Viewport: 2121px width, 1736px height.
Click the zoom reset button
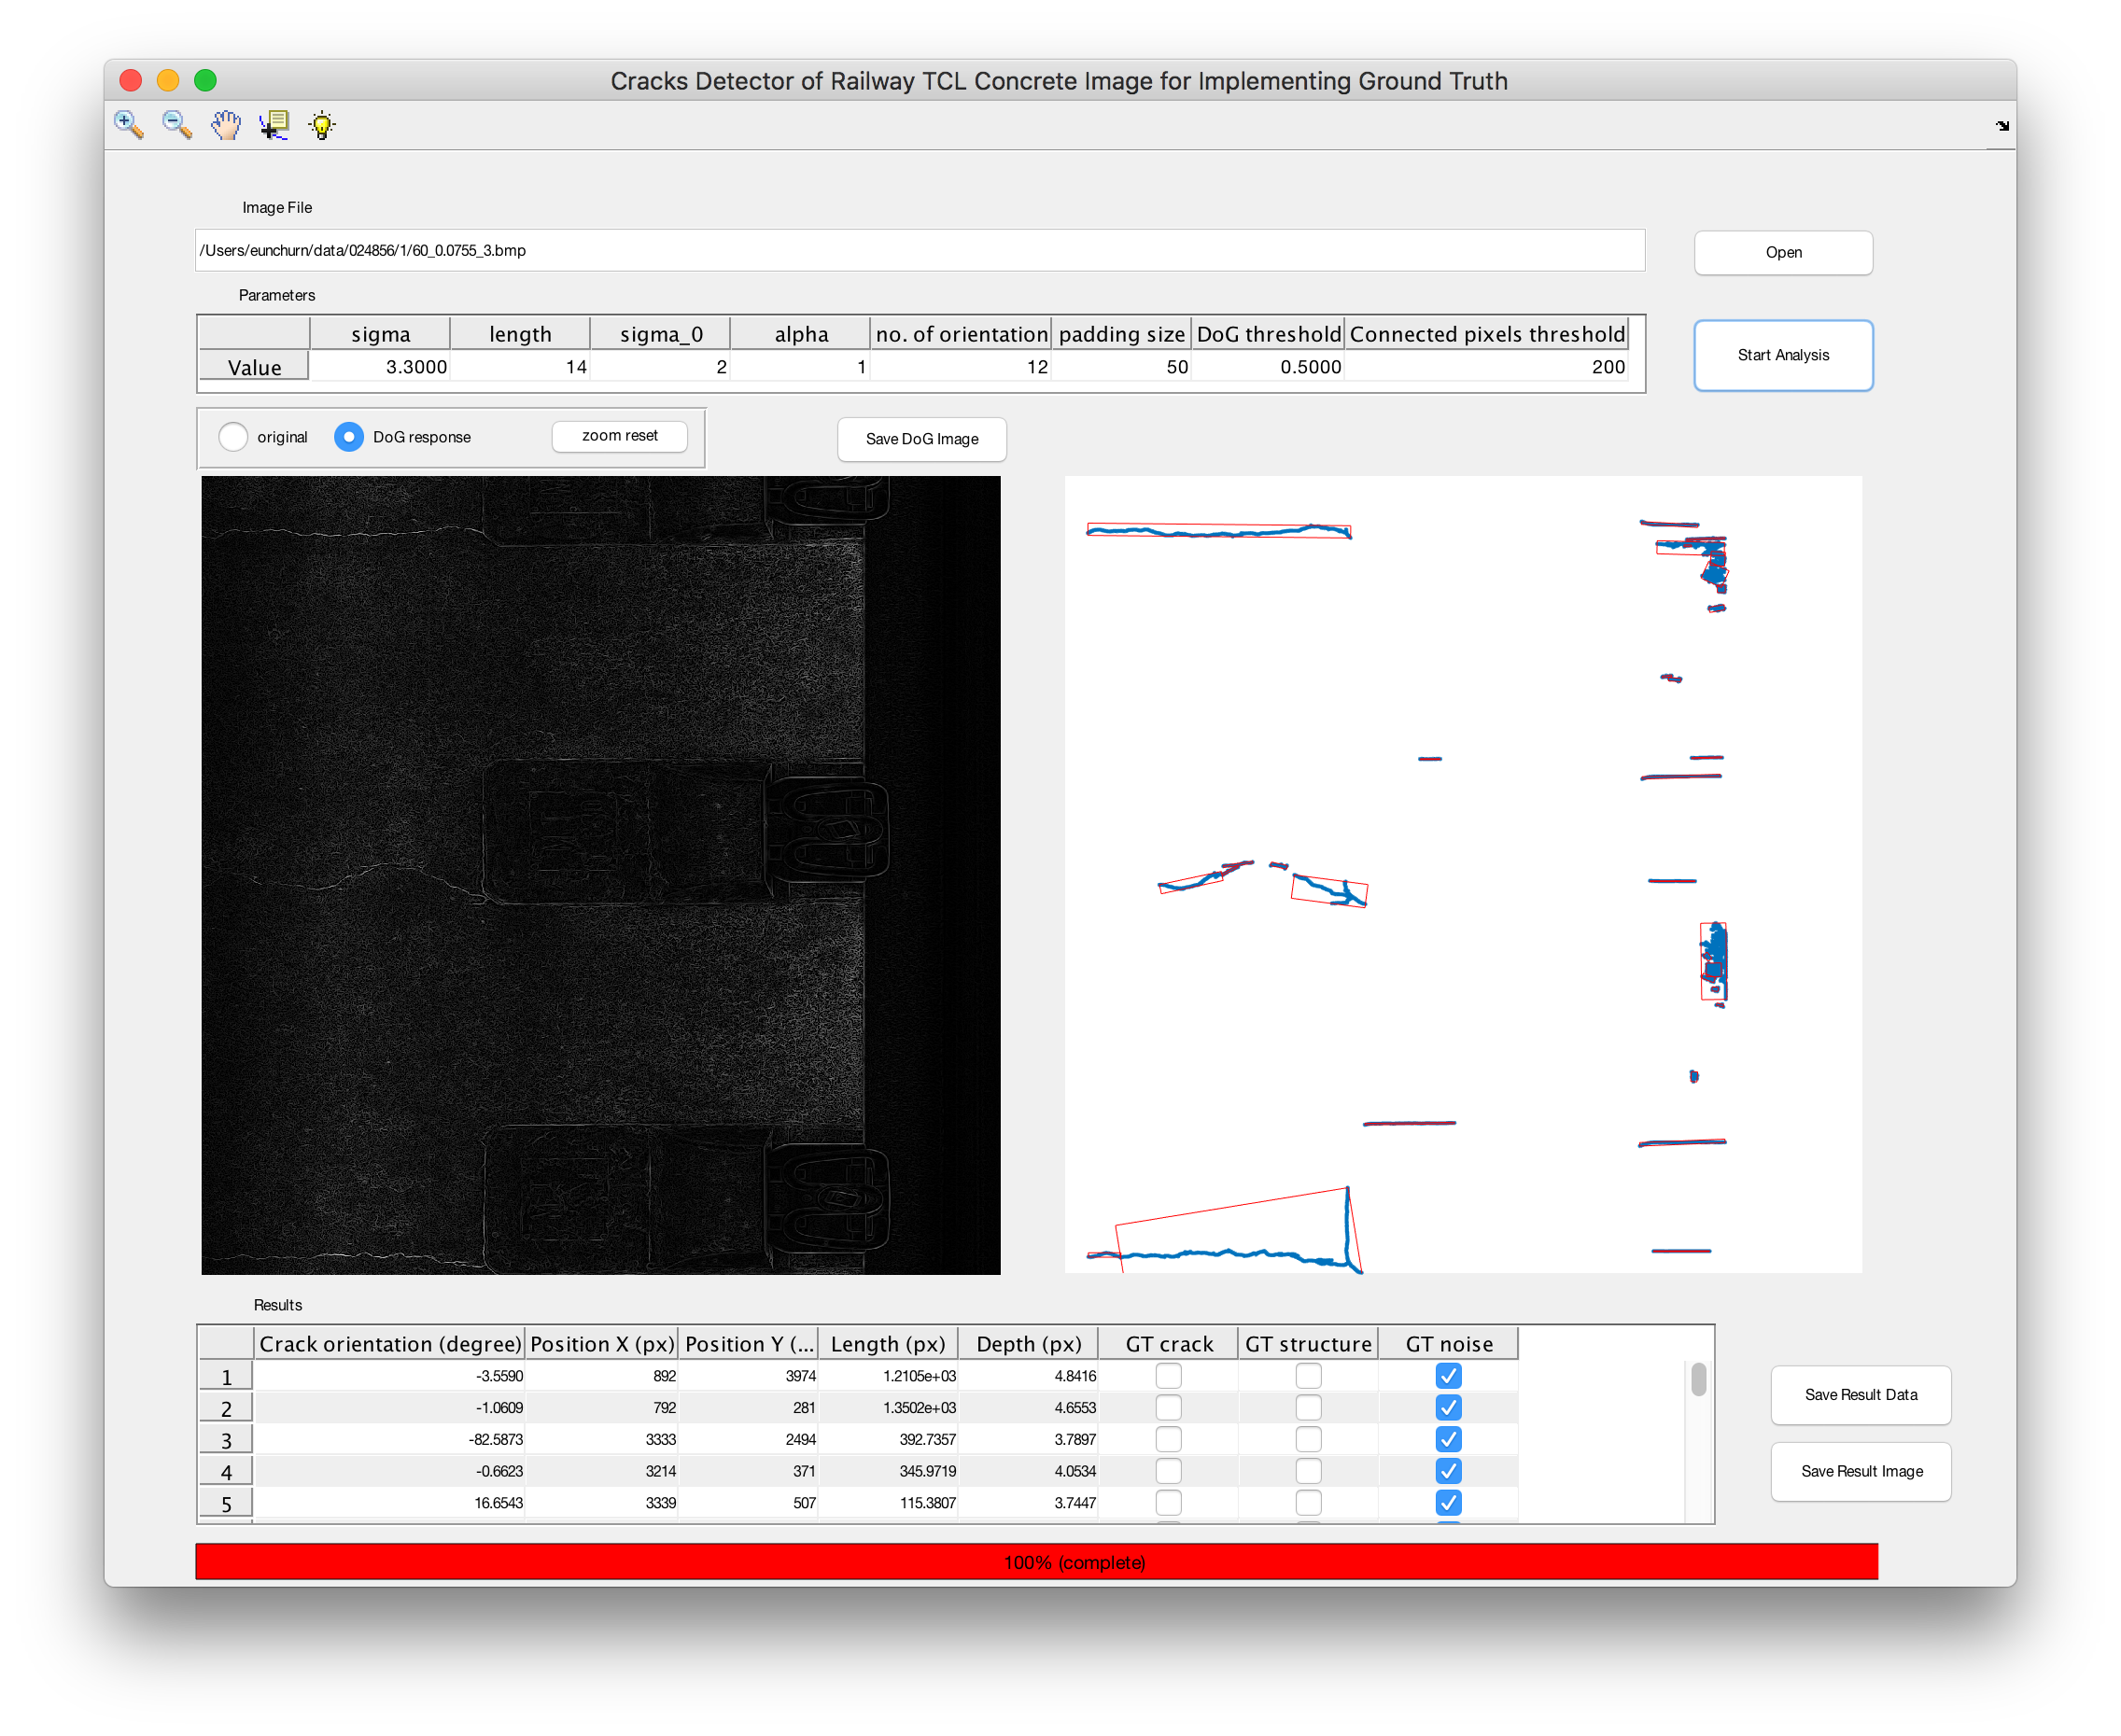click(619, 436)
